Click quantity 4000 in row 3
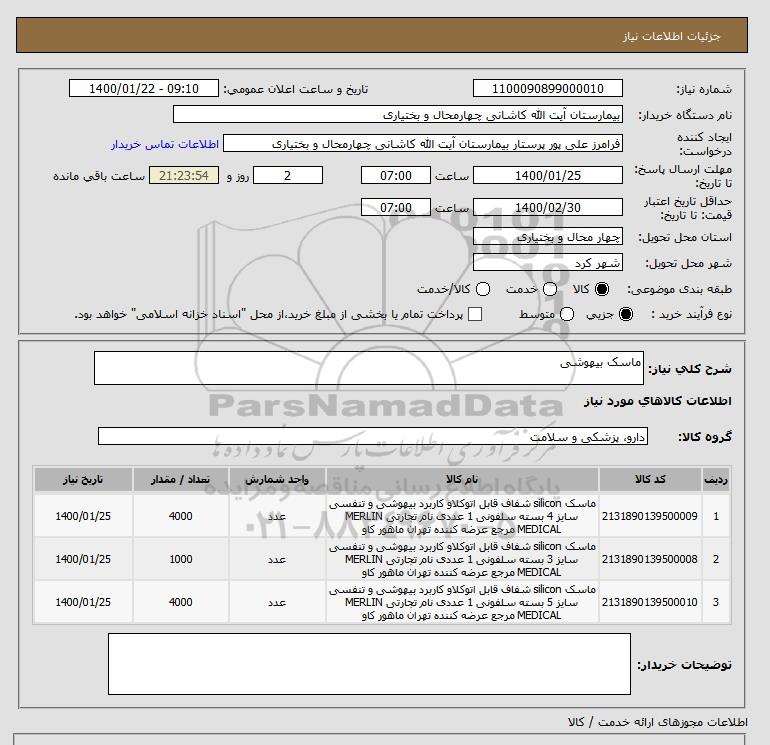This screenshot has width=770, height=745. tap(181, 602)
